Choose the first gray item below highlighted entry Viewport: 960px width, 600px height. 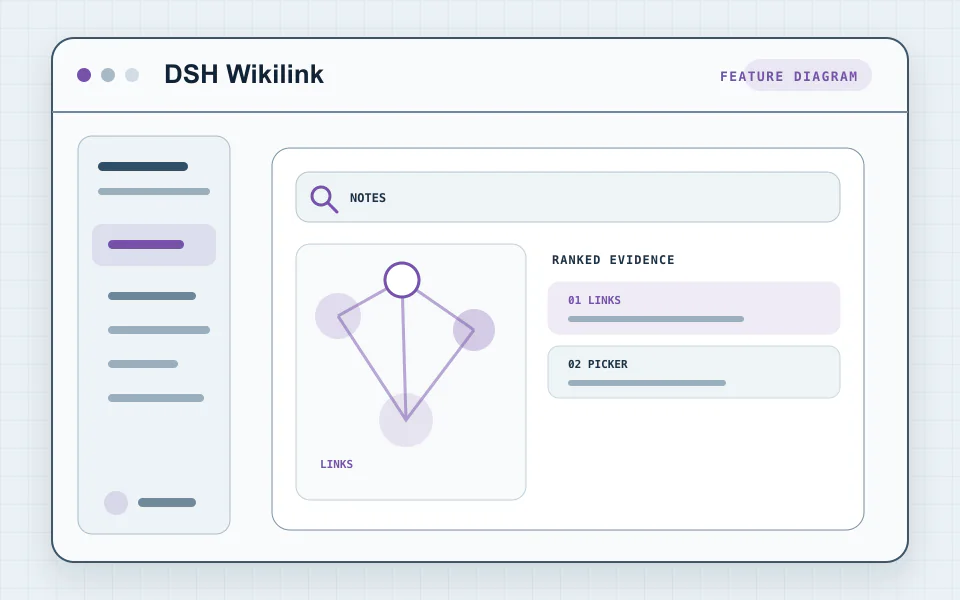pos(152,296)
